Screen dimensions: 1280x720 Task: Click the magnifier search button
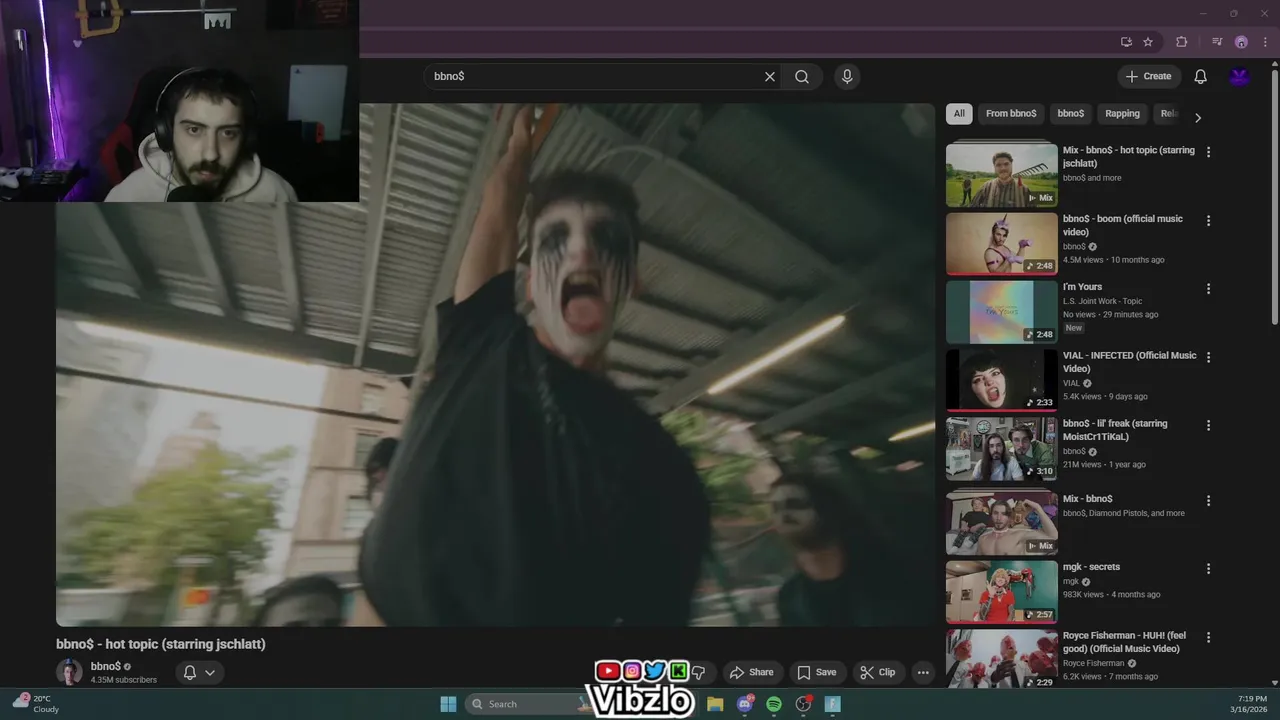[x=802, y=77]
